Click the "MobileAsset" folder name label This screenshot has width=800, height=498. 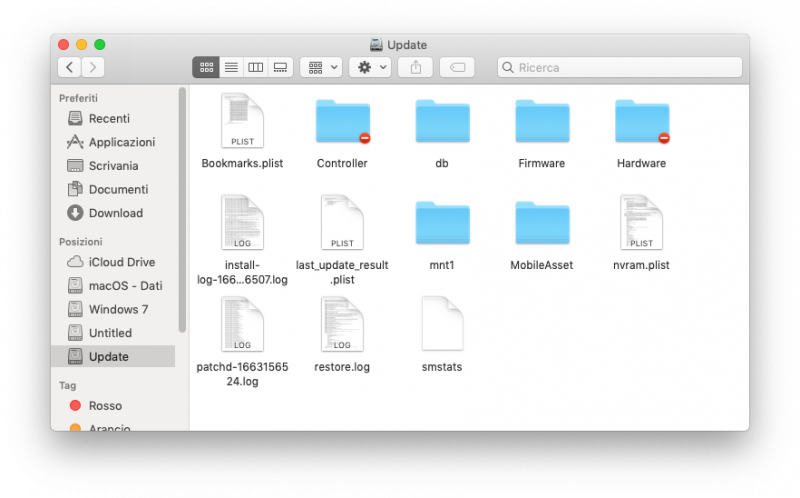[x=542, y=265]
